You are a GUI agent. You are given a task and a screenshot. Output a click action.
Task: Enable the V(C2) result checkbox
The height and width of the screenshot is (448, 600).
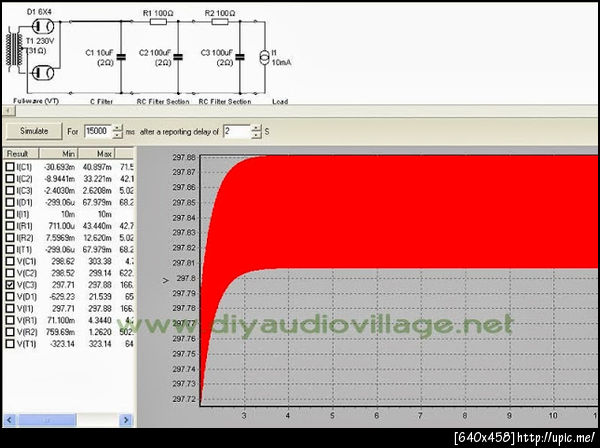point(10,273)
